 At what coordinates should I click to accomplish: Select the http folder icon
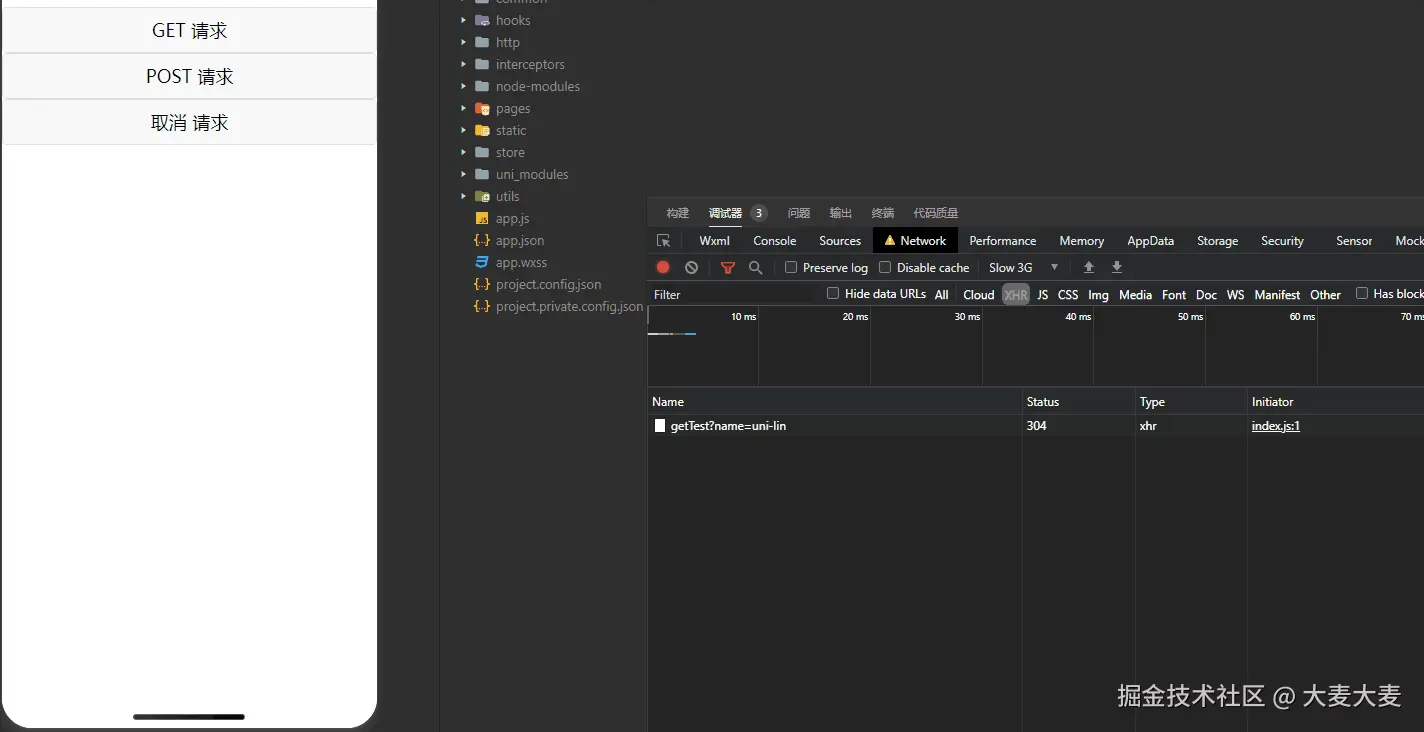click(482, 42)
